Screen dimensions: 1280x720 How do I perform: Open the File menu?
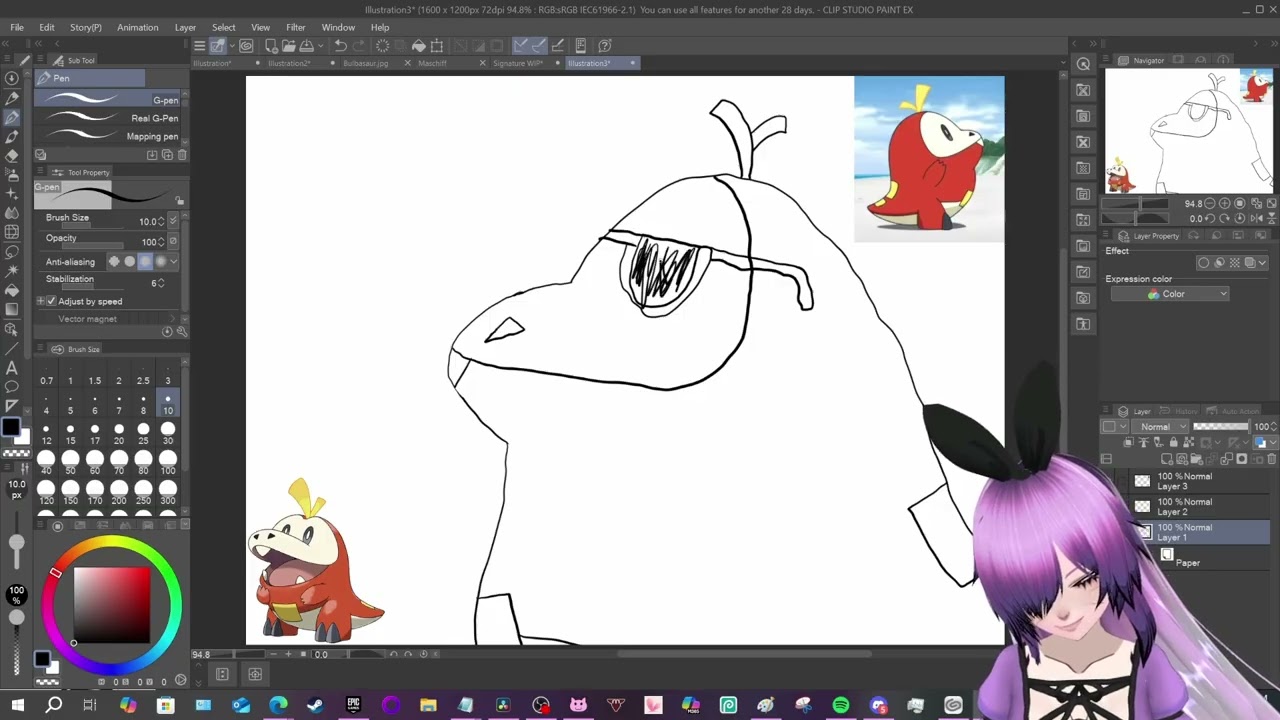click(17, 27)
